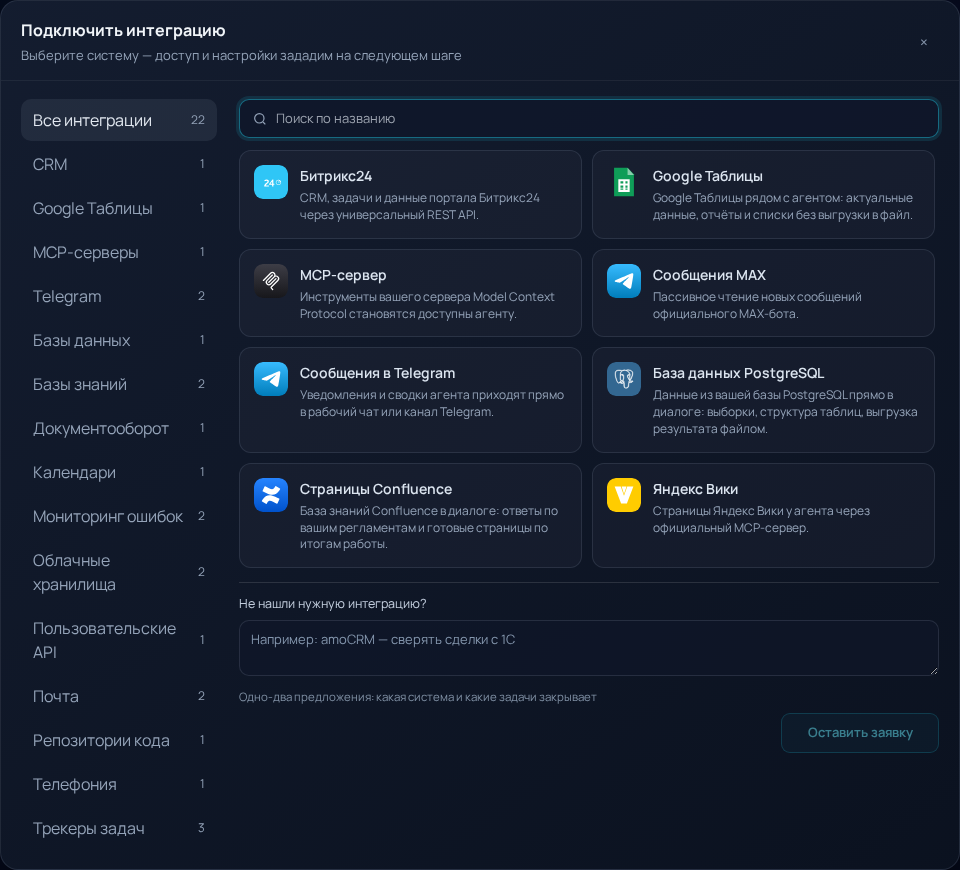Click the PostgreSQL elephant icon
Image resolution: width=960 pixels, height=870 pixels.
pos(623,378)
